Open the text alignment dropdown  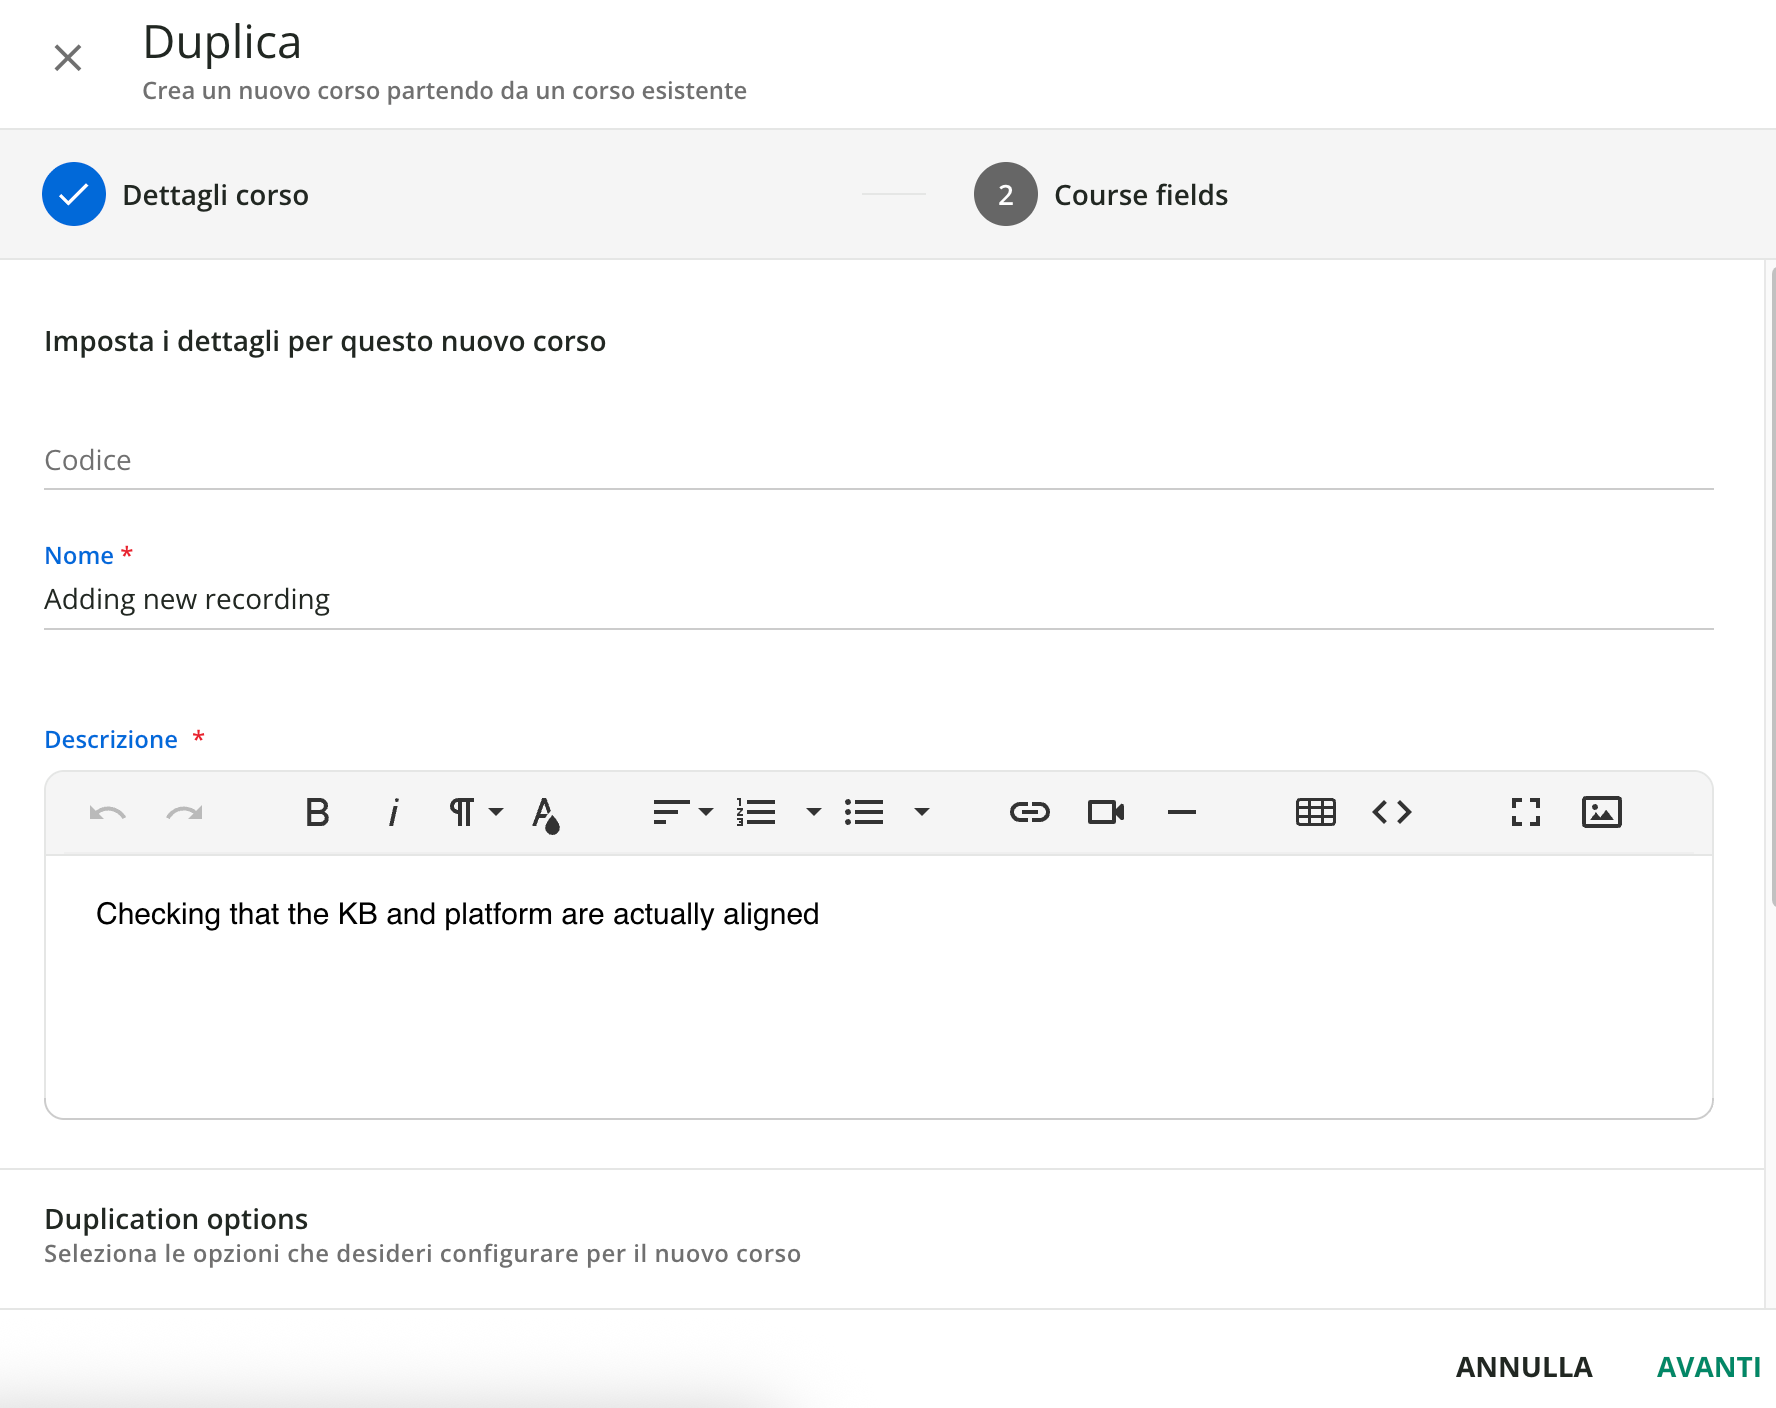click(x=682, y=812)
